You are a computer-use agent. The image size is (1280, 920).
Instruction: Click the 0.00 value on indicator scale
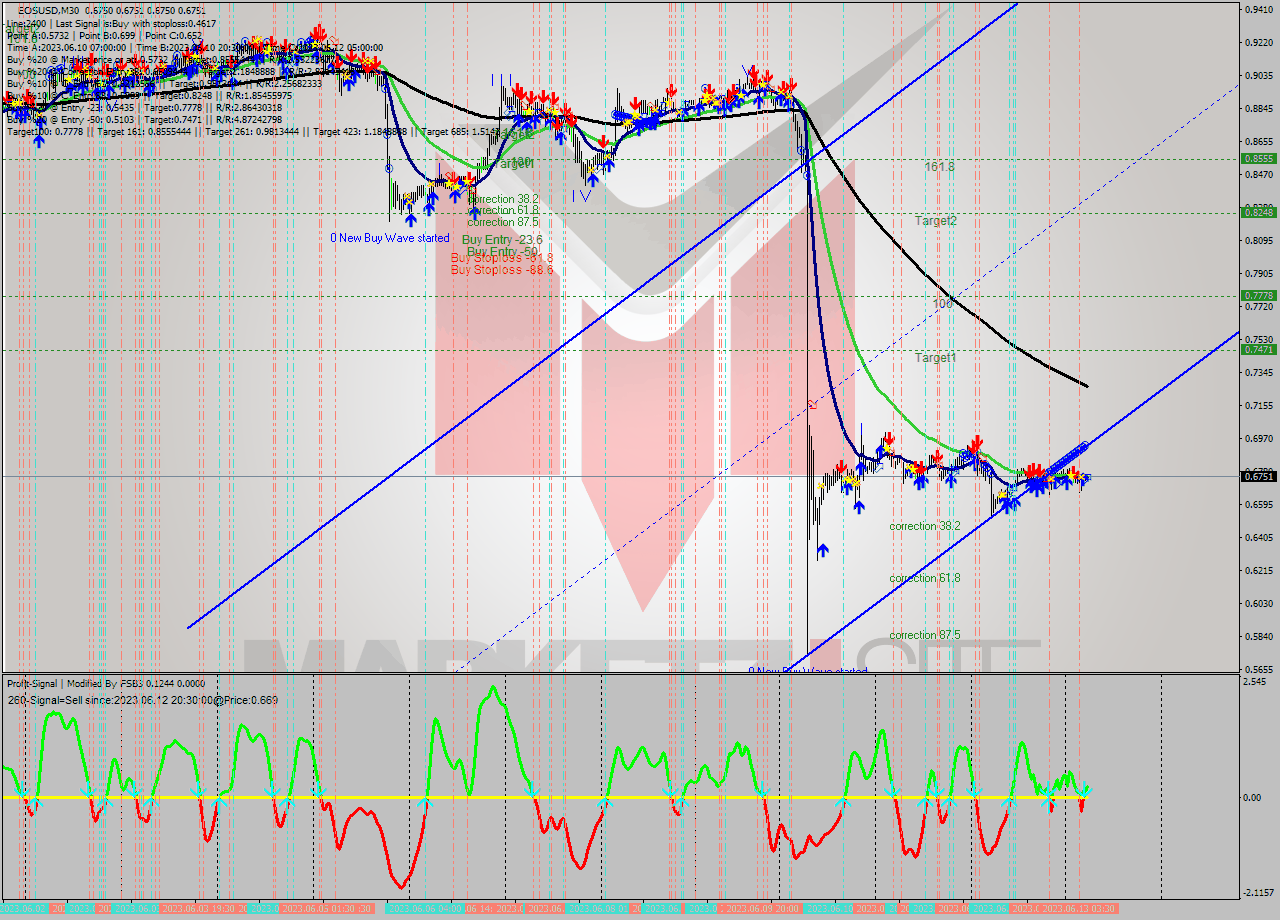[1252, 798]
